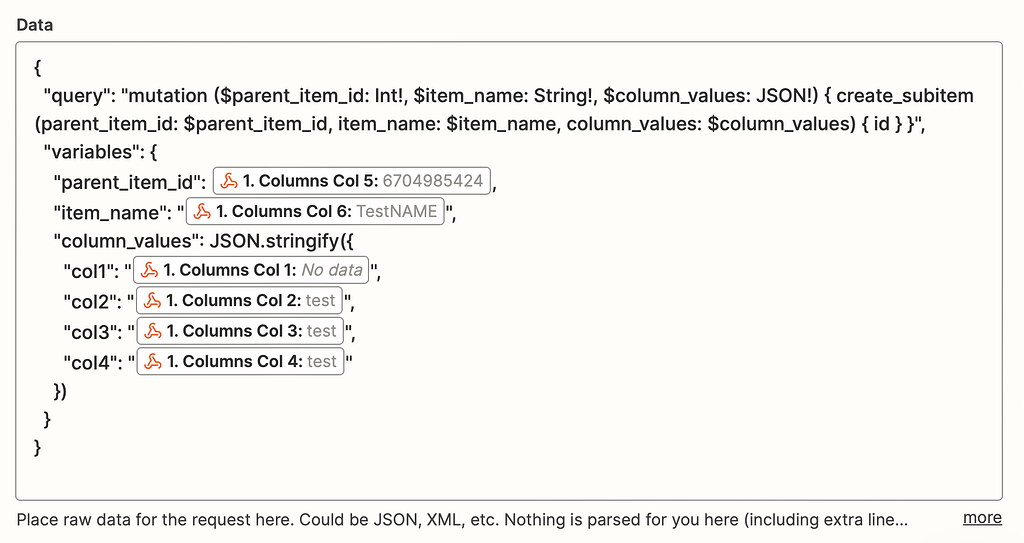This screenshot has height=543, width=1024.
Task: Open the 'more' help text link
Action: (x=982, y=518)
